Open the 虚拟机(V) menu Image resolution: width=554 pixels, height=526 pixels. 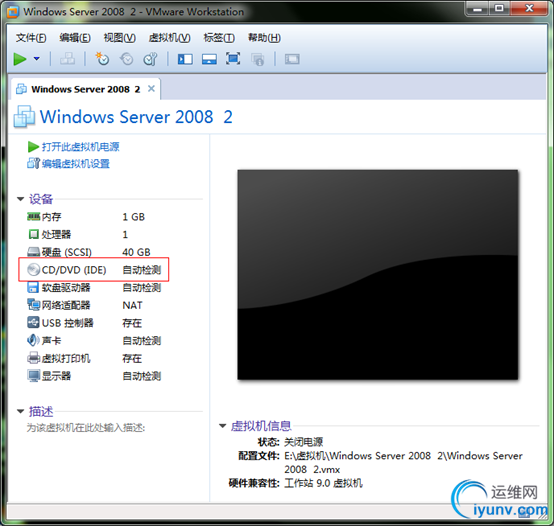click(x=169, y=38)
